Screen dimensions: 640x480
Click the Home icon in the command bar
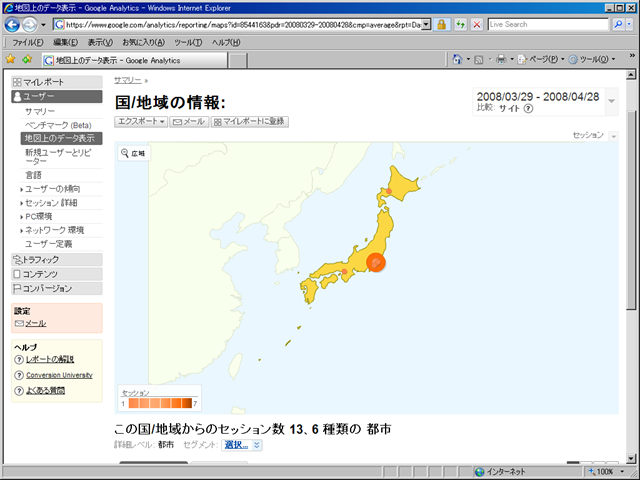click(x=457, y=60)
